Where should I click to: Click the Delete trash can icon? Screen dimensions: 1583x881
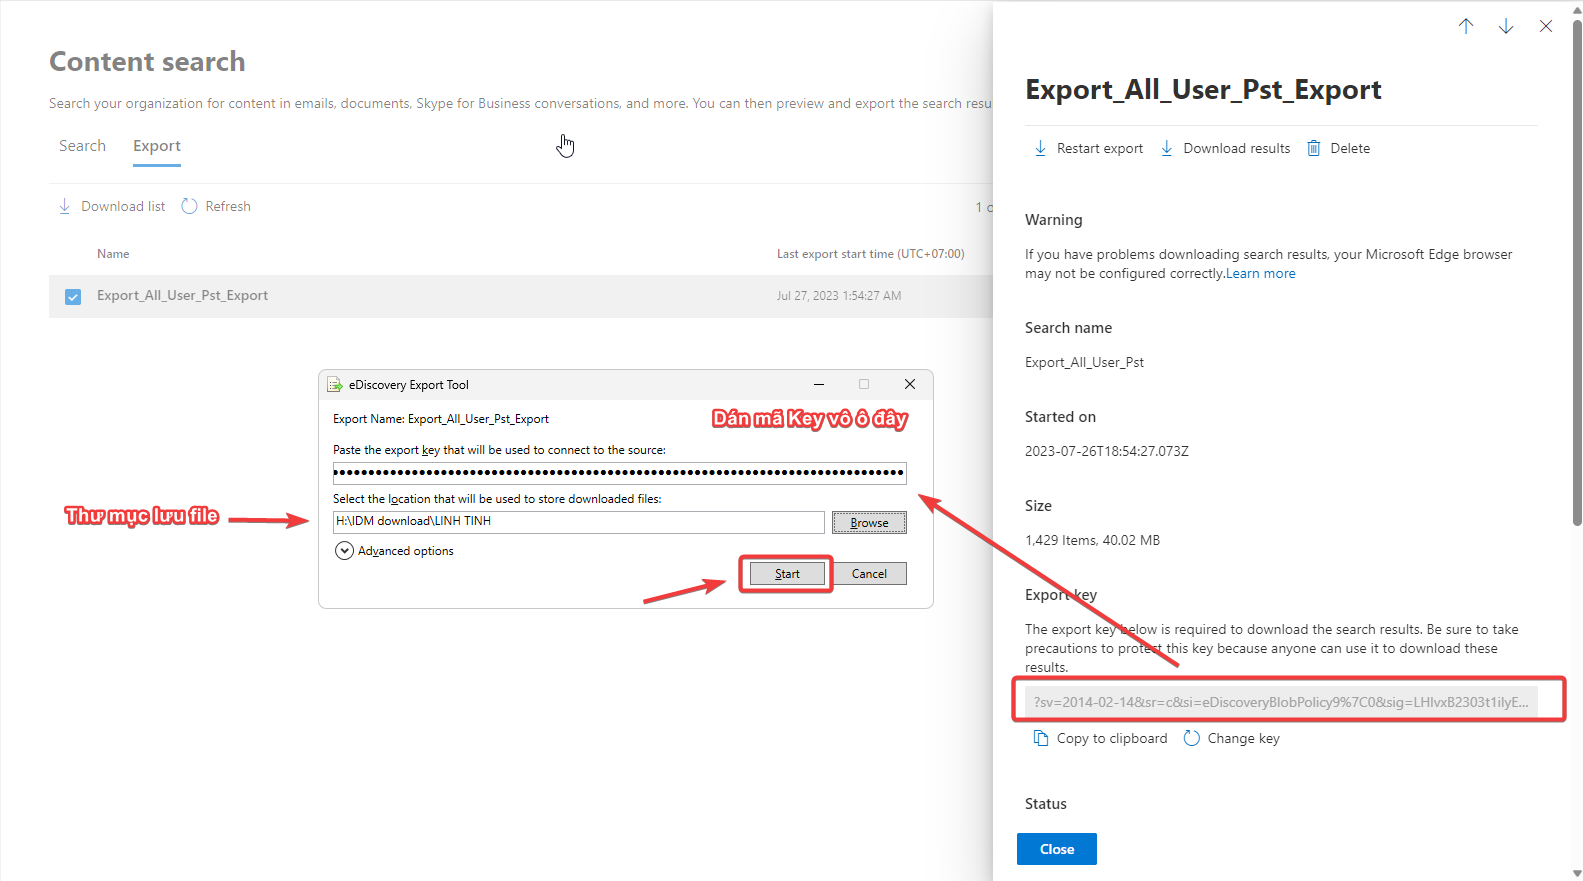pos(1314,148)
